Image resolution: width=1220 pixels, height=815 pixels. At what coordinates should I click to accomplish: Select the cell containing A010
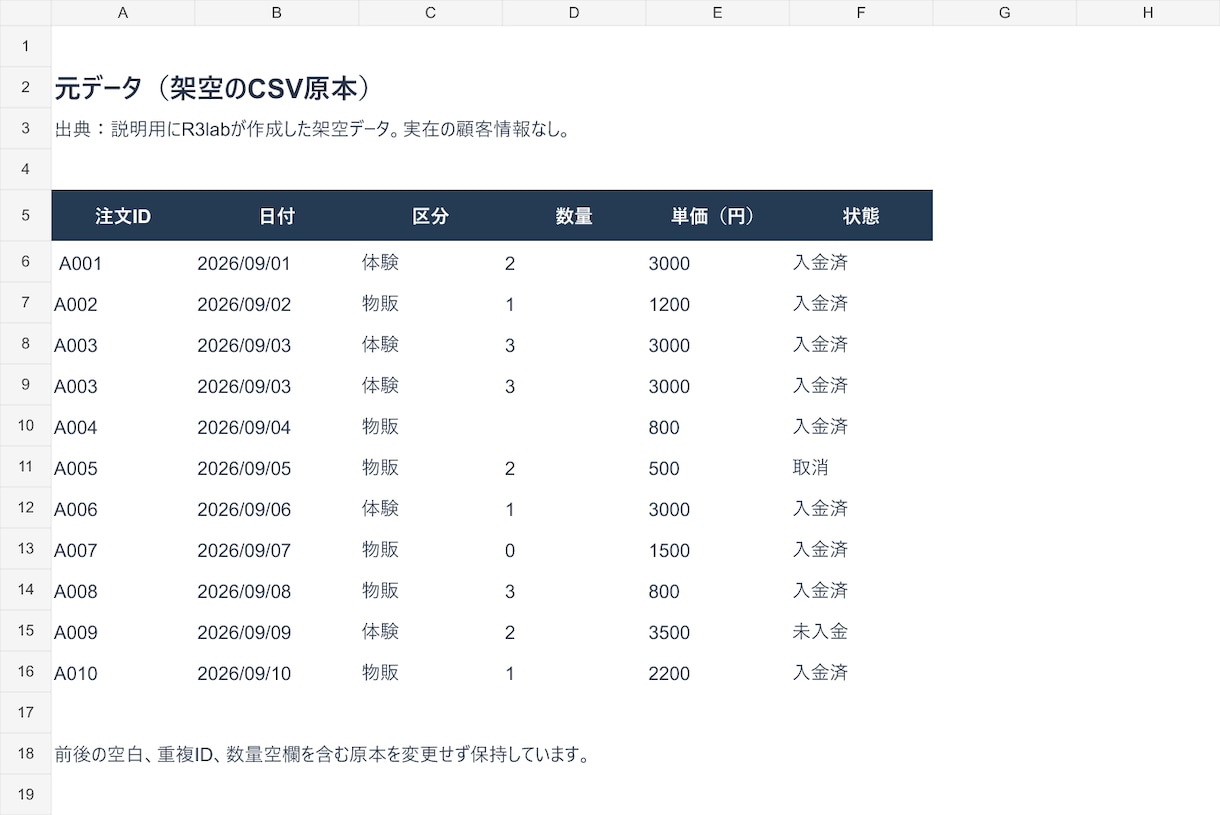coord(123,673)
